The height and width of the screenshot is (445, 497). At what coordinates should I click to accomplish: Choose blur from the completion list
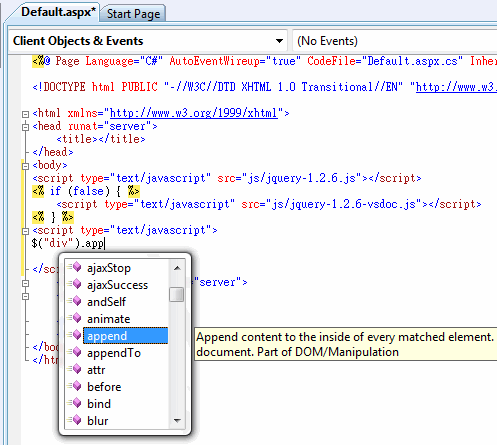98,421
